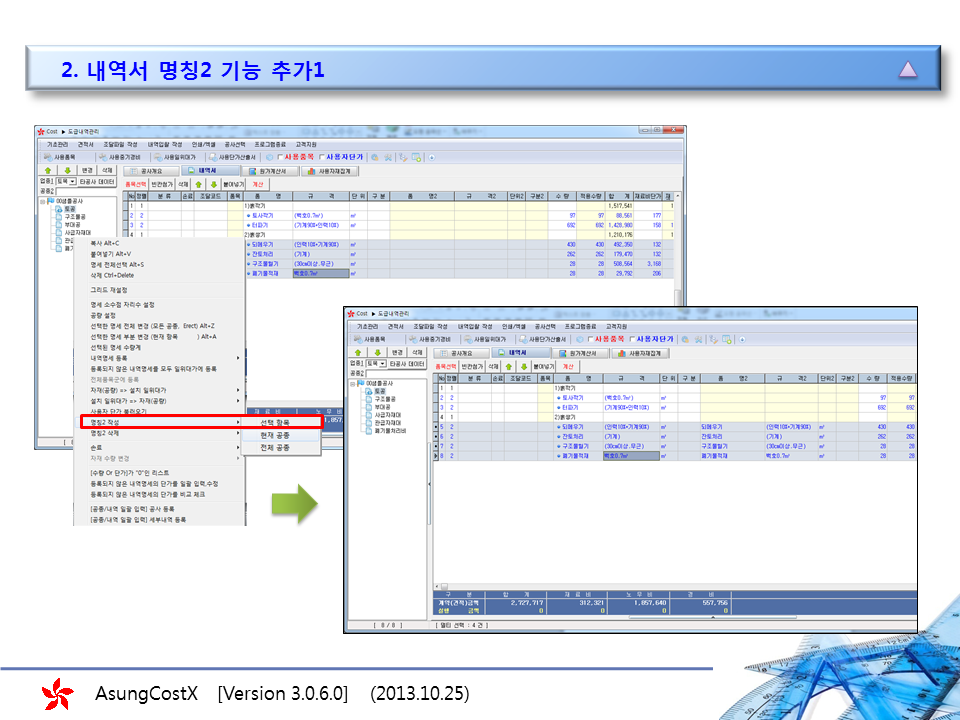Click 공종2 input field in back window
Image resolution: width=960 pixels, height=720 pixels.
pos(86,191)
